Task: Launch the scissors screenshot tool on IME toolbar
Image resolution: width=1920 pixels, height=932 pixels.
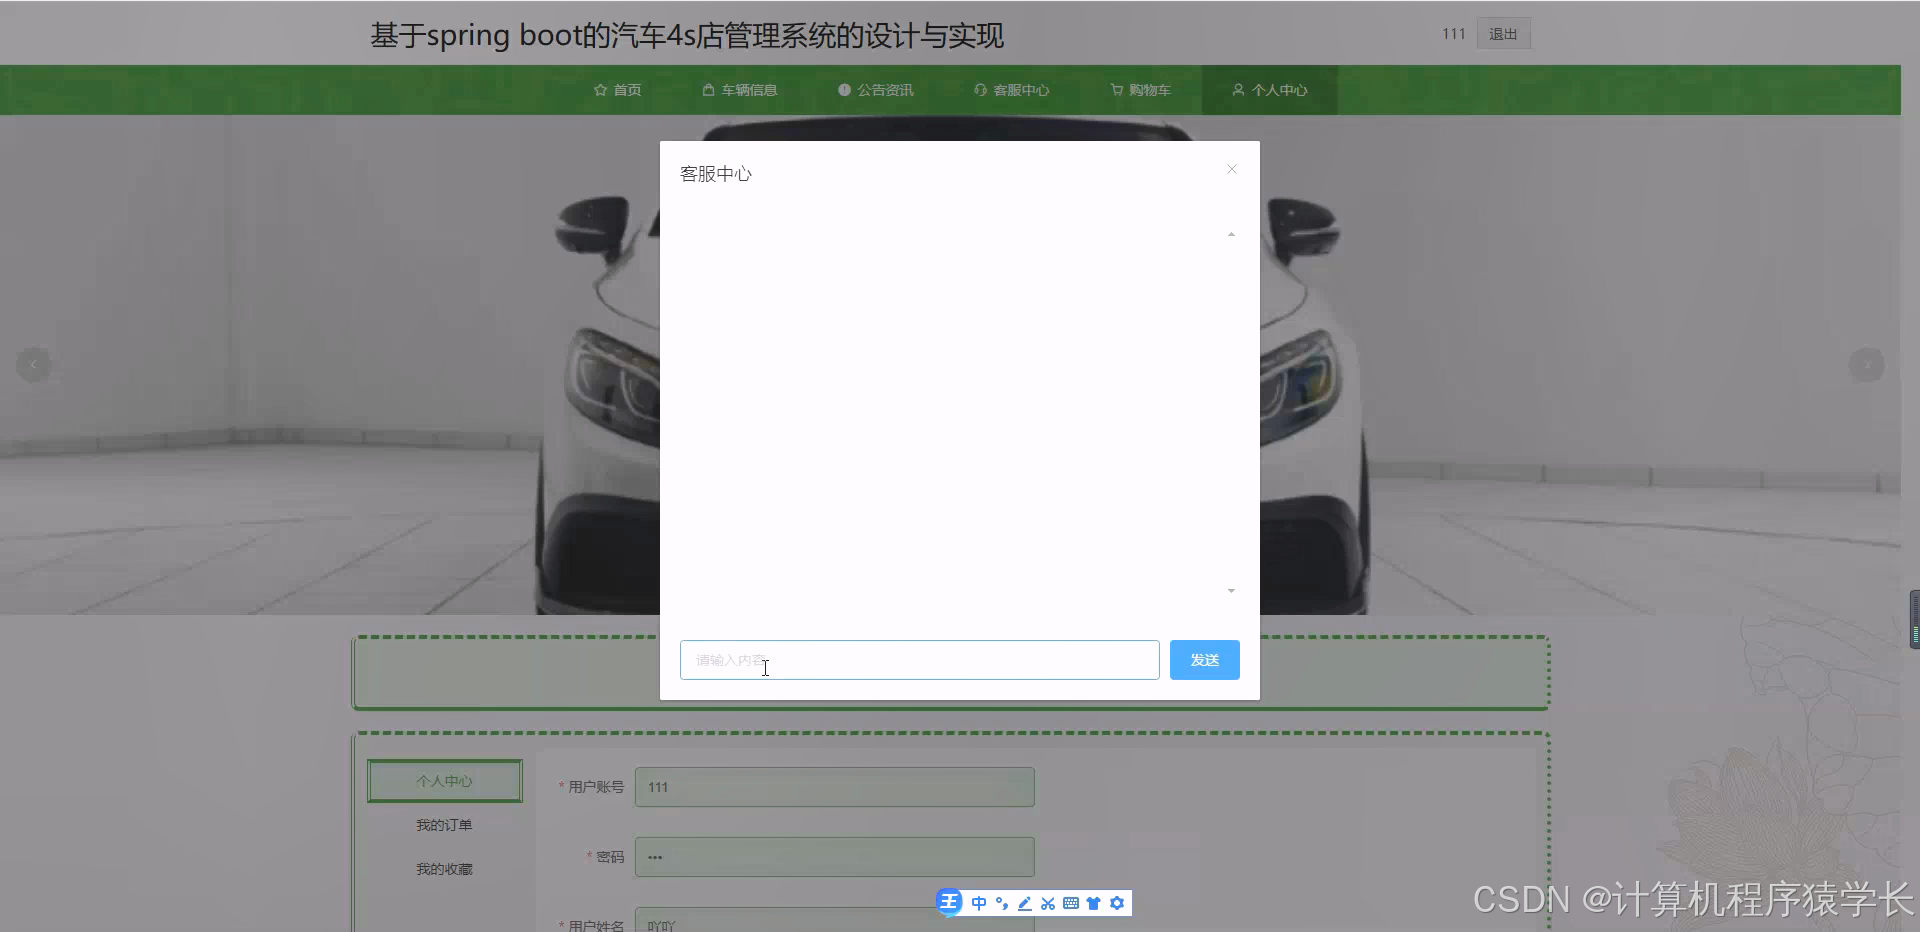Action: pyautogui.click(x=1048, y=903)
